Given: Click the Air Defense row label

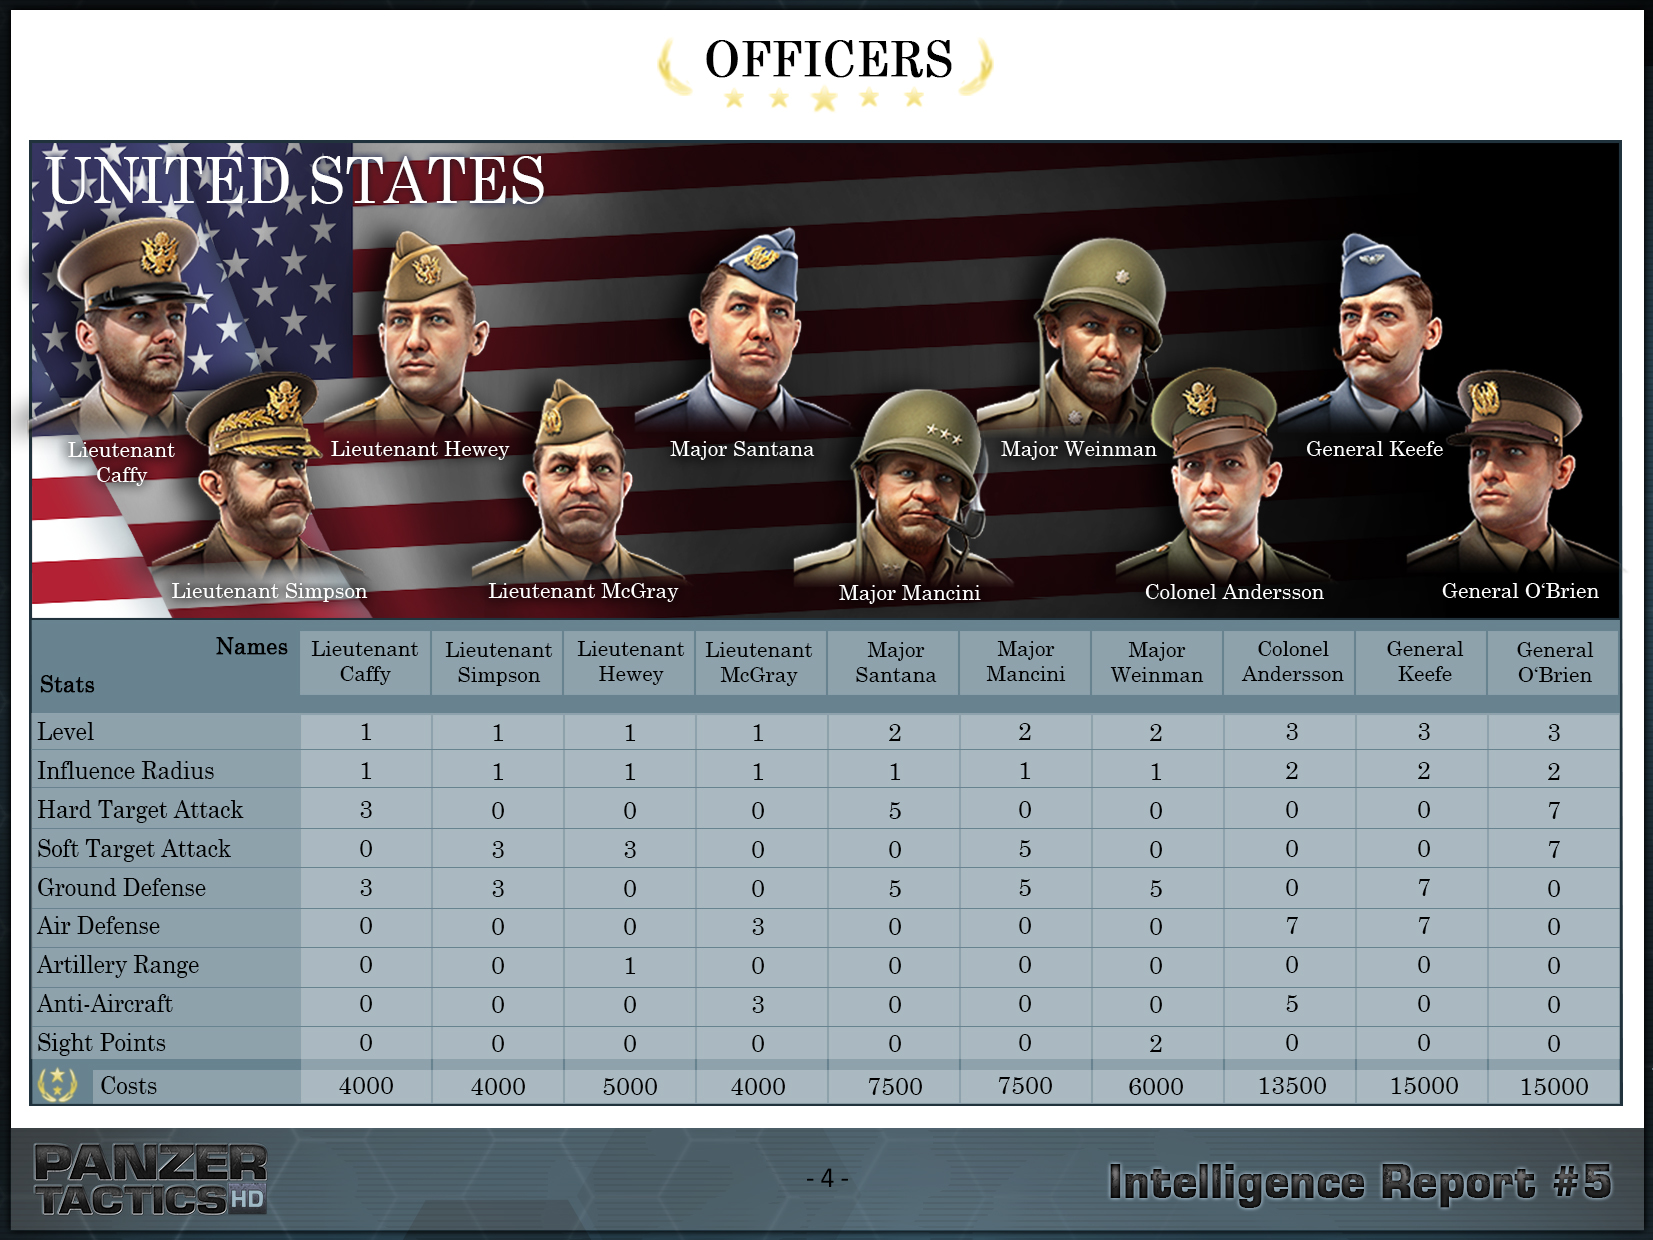Looking at the screenshot, I should 99,926.
